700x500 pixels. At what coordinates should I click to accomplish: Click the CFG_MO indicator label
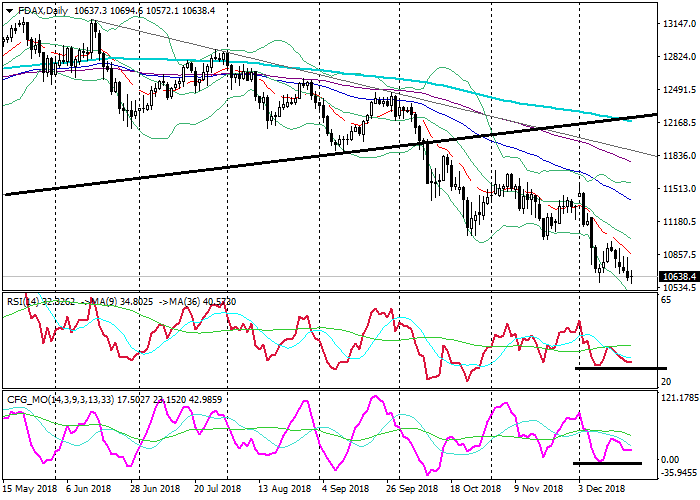tap(27, 397)
